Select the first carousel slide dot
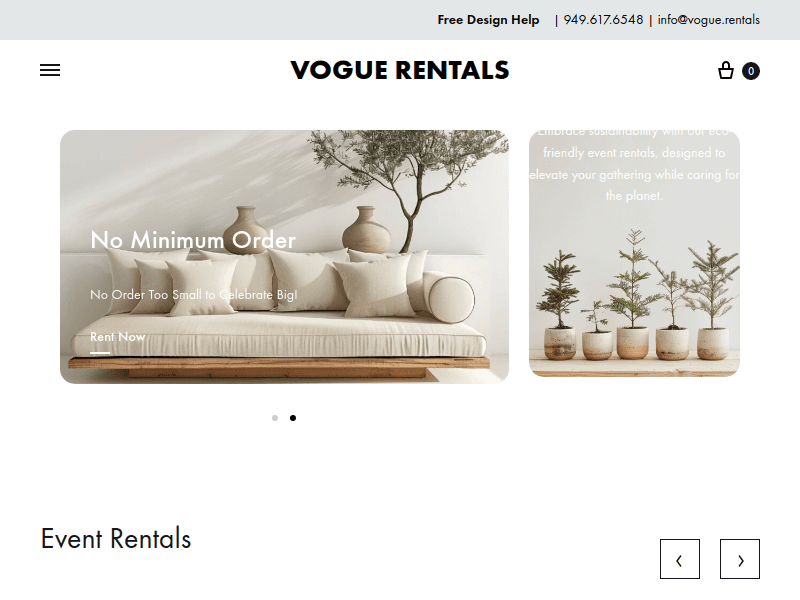 [275, 418]
